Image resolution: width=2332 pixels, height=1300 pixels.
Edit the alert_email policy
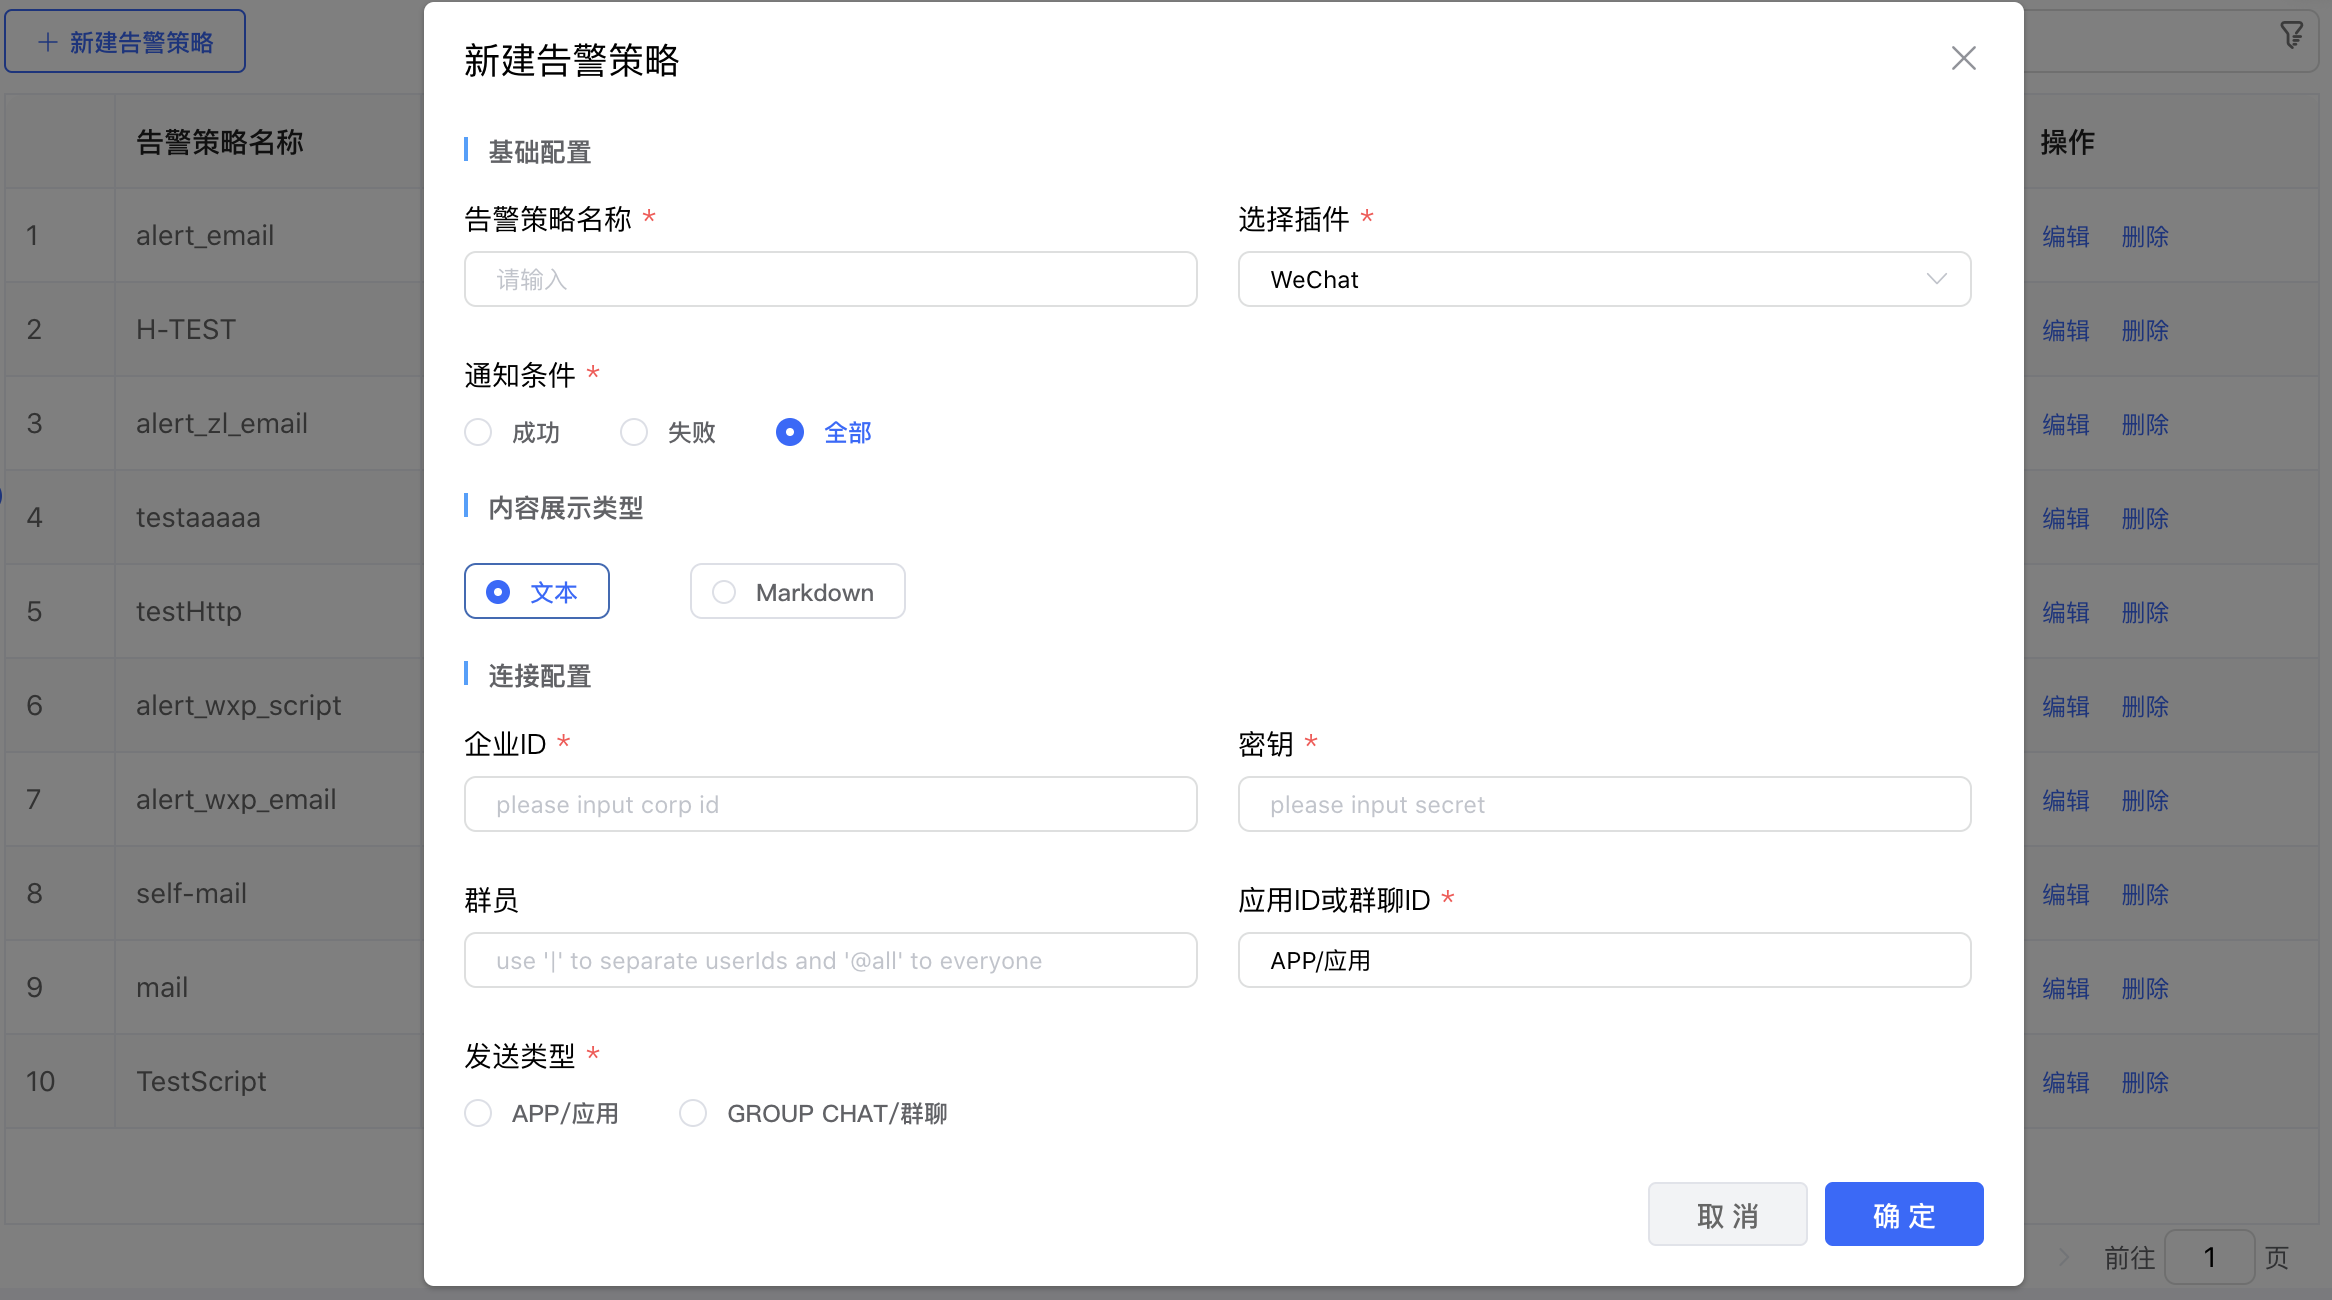[2066, 236]
